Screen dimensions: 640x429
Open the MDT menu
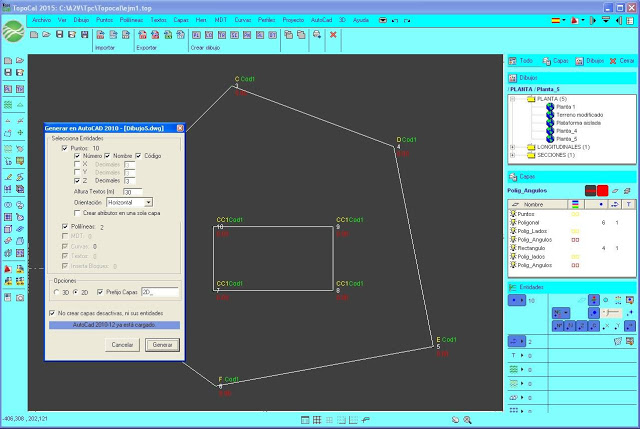tap(220, 20)
